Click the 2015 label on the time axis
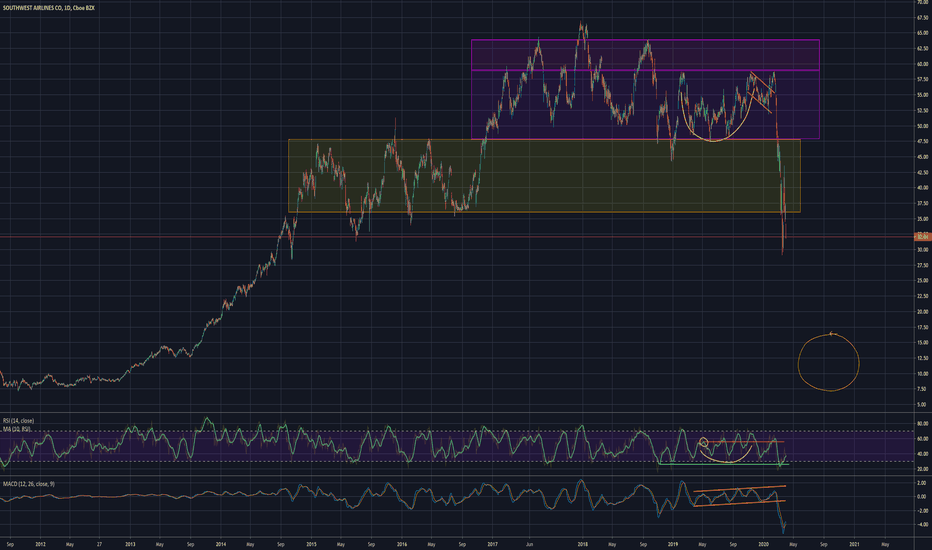Image resolution: width=932 pixels, height=550 pixels. [311, 544]
